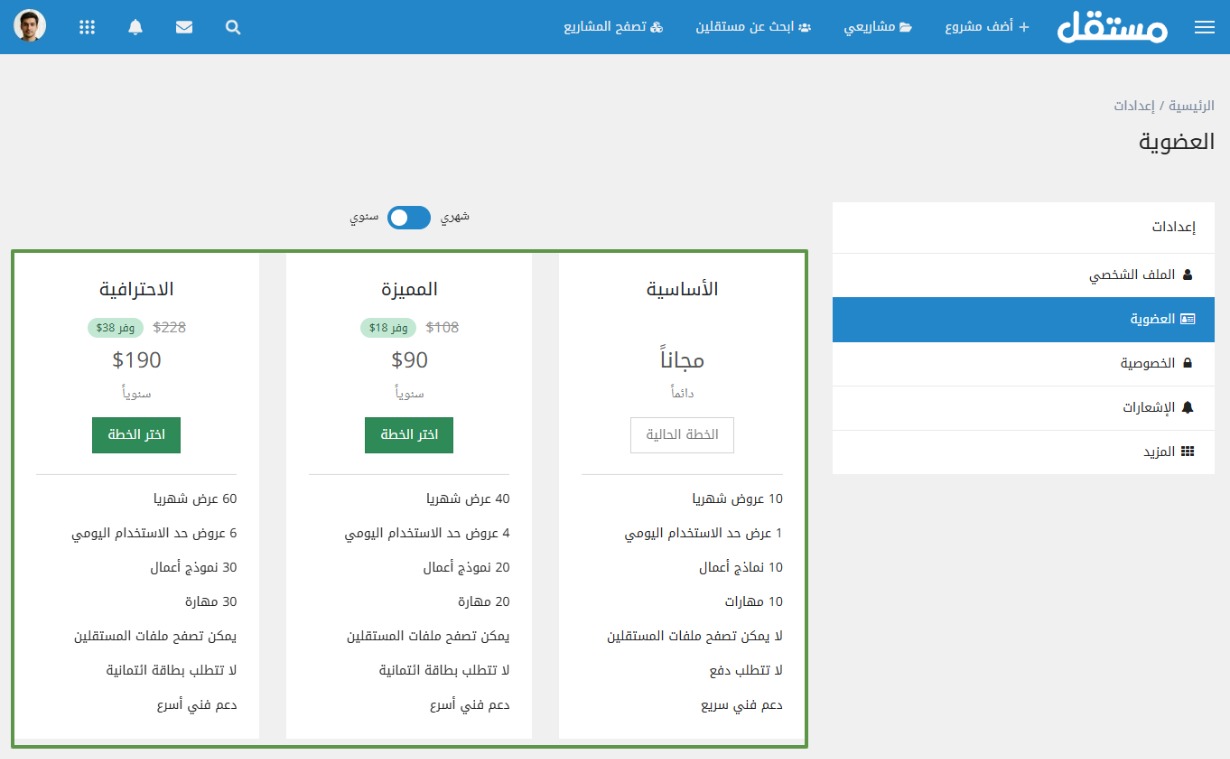This screenshot has height=759, width=1230.
Task: Choose the المميزة plan button
Action: (409, 435)
